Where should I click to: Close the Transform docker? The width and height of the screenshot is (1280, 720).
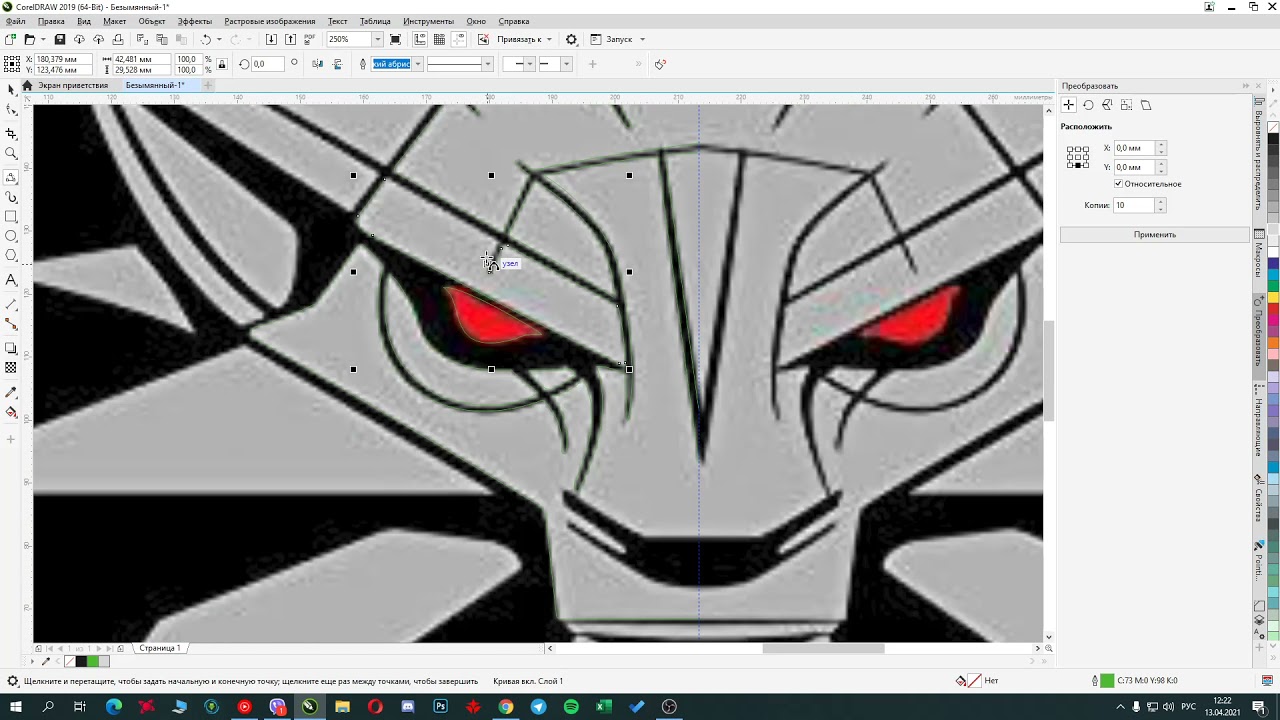tap(1258, 86)
